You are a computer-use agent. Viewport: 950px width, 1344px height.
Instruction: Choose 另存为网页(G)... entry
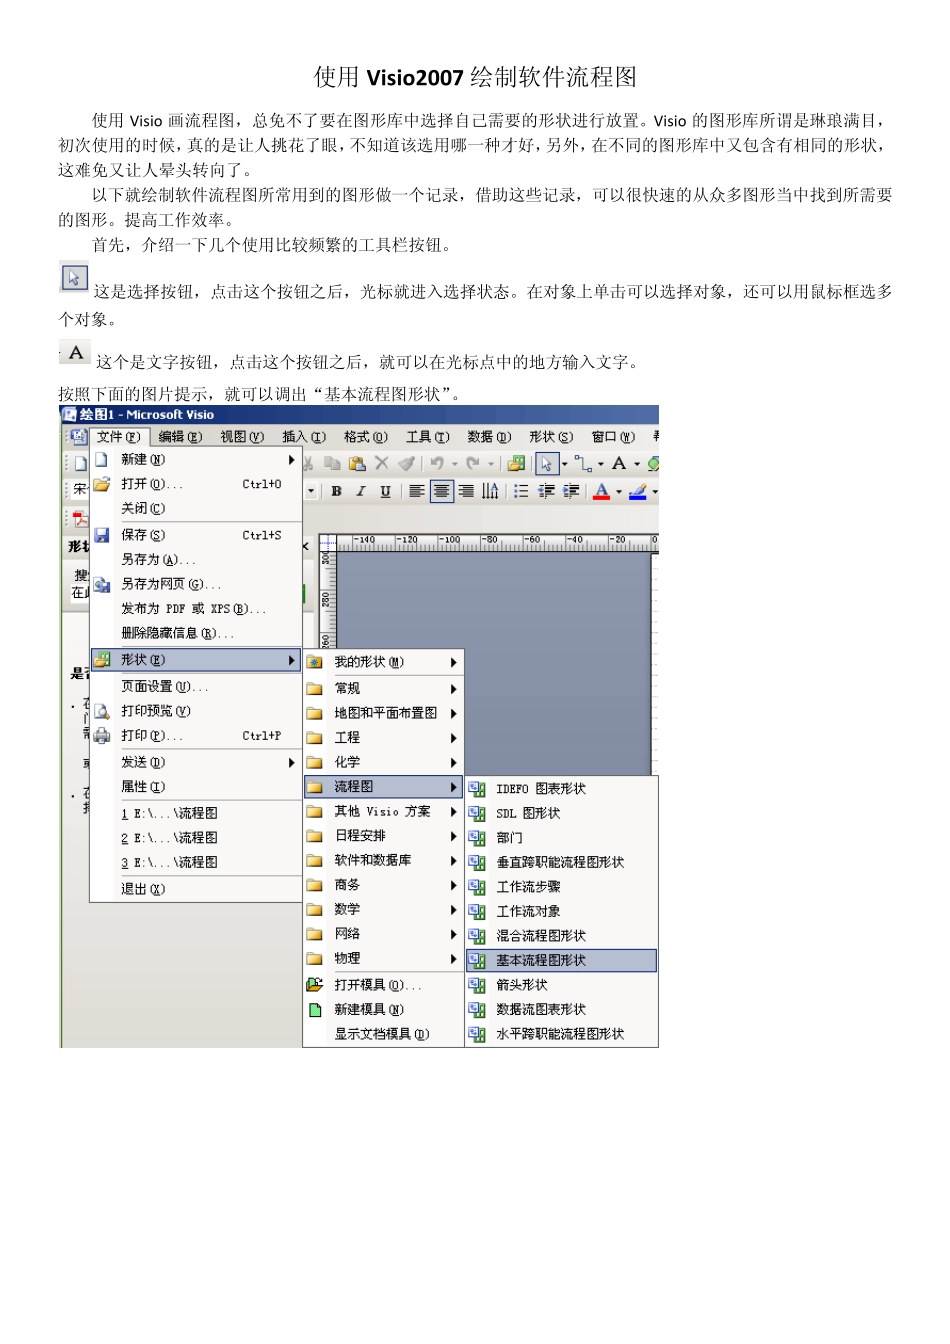coord(196,584)
